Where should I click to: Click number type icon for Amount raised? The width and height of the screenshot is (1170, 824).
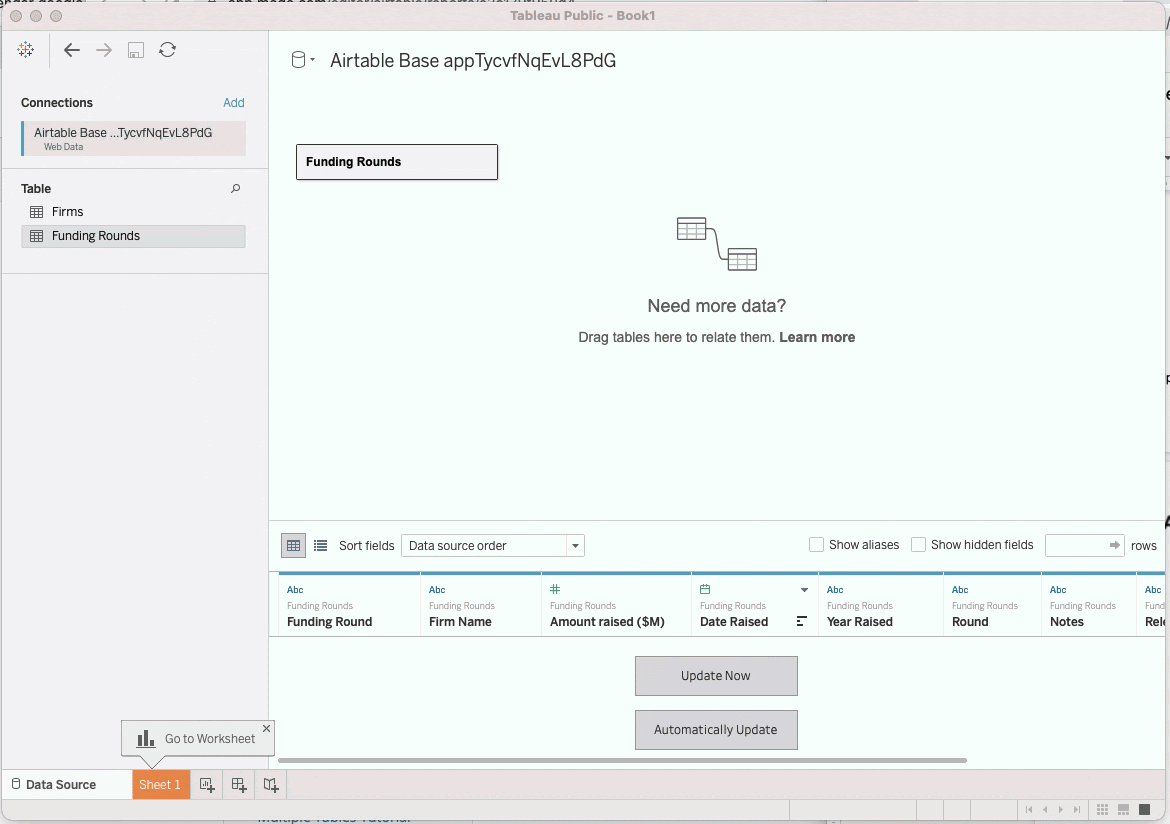click(x=555, y=589)
